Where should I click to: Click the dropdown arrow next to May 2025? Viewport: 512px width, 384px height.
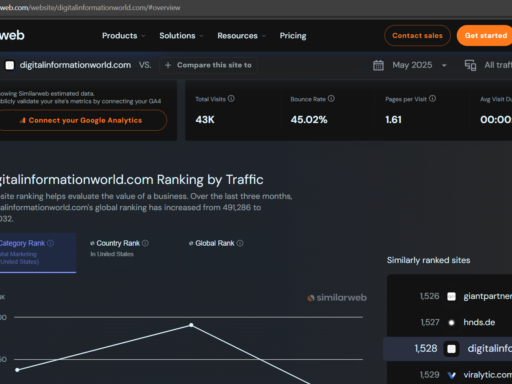tap(444, 66)
